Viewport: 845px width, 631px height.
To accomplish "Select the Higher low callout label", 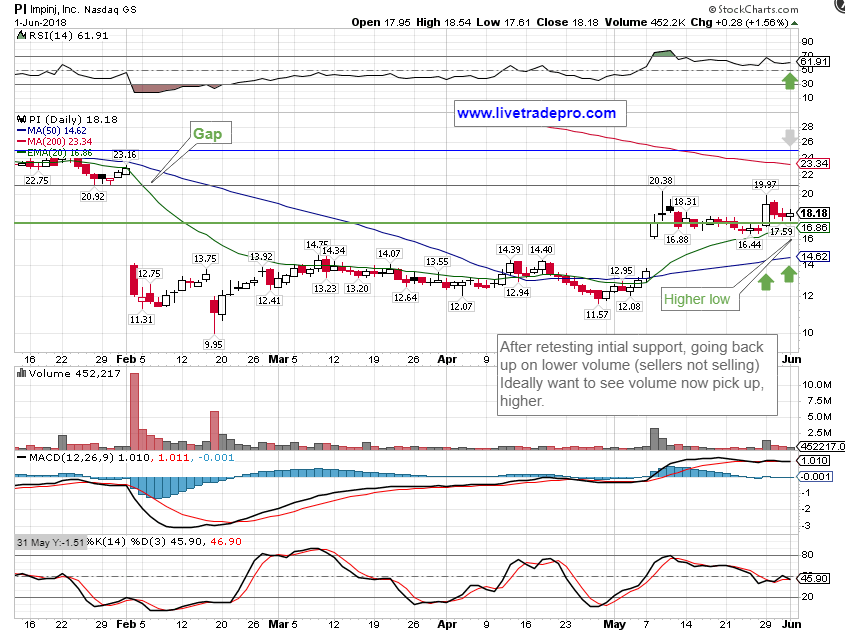I will pos(697,298).
